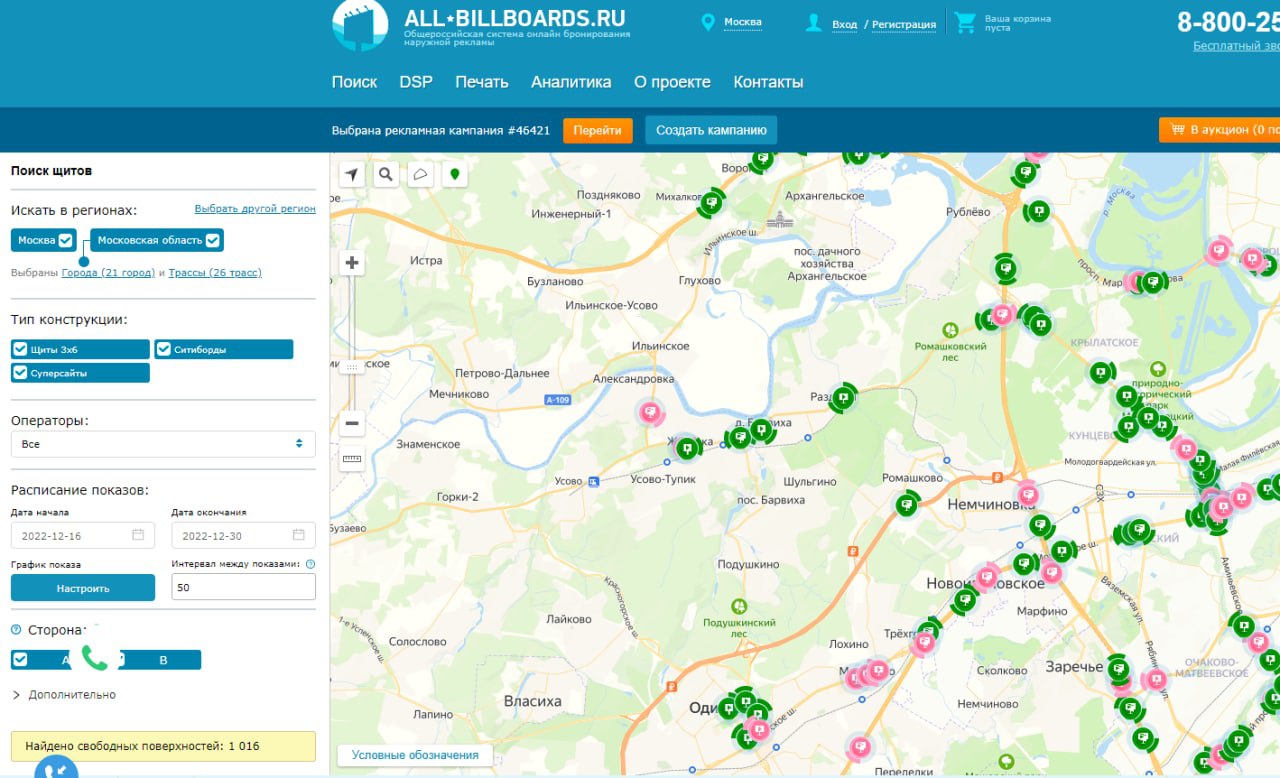Open the map search magnifier tool
Screen dimensions: 1280x778
tap(386, 174)
